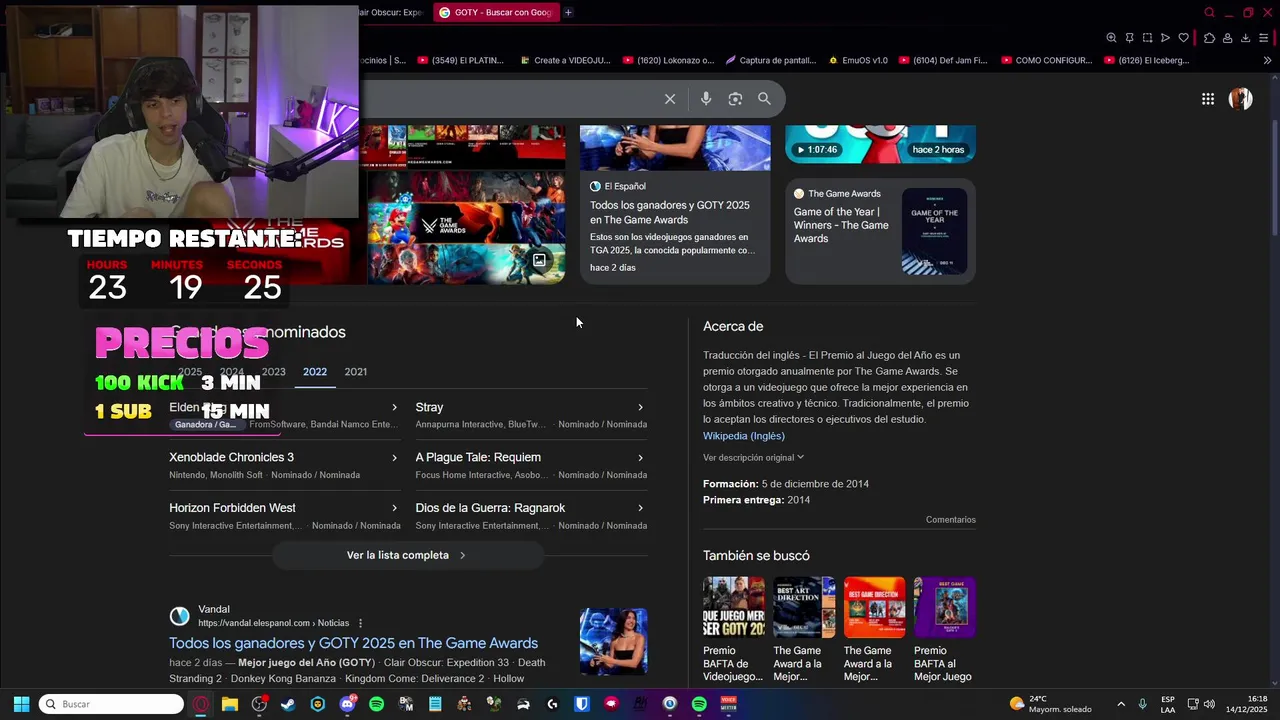The image size is (1280, 720).
Task: Open the Captura de pantalla bookmark
Action: pos(770,60)
